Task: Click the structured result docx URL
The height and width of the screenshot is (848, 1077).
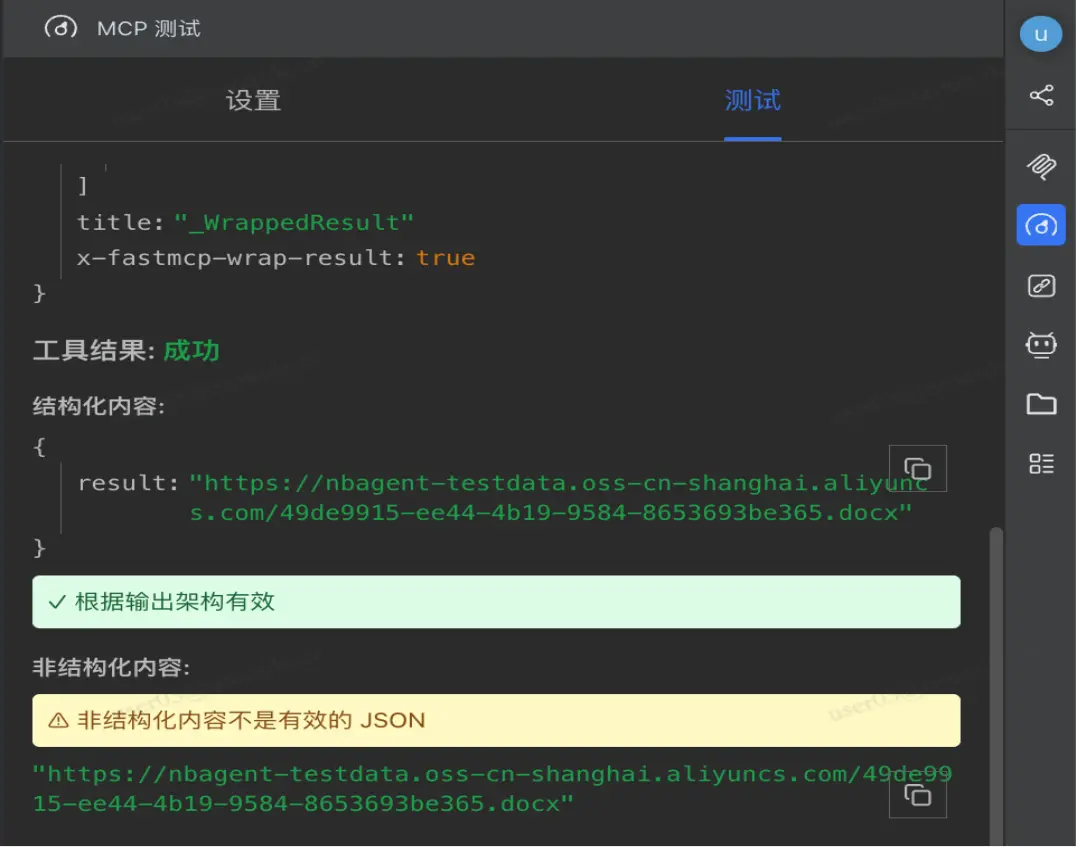Action: click(560, 498)
